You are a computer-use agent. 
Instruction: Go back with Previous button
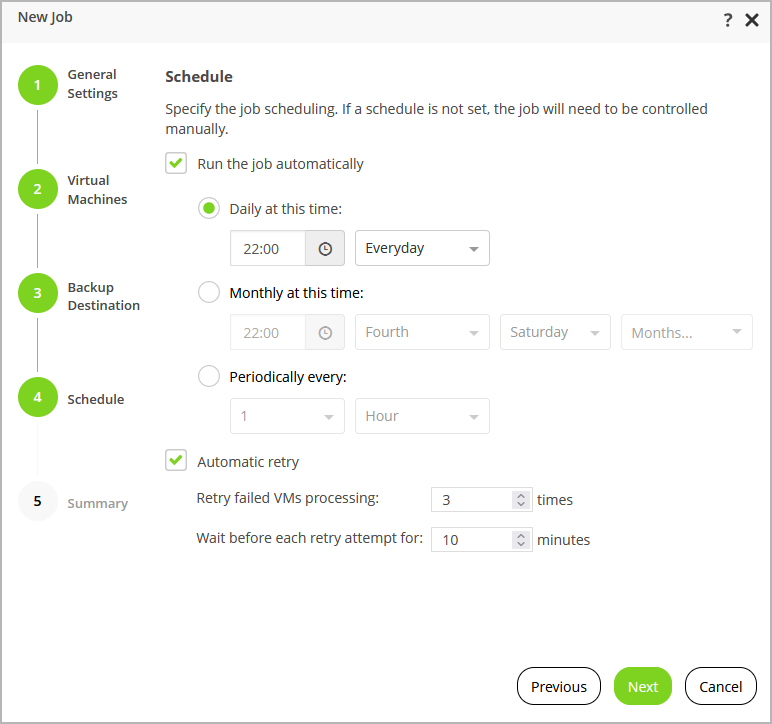coord(558,686)
